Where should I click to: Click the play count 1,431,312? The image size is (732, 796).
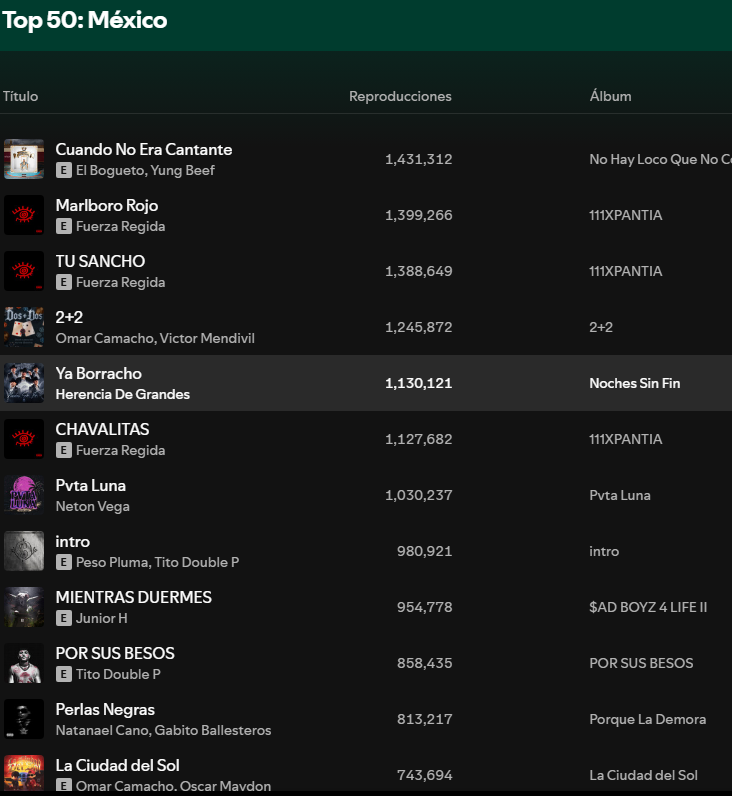click(x=418, y=159)
